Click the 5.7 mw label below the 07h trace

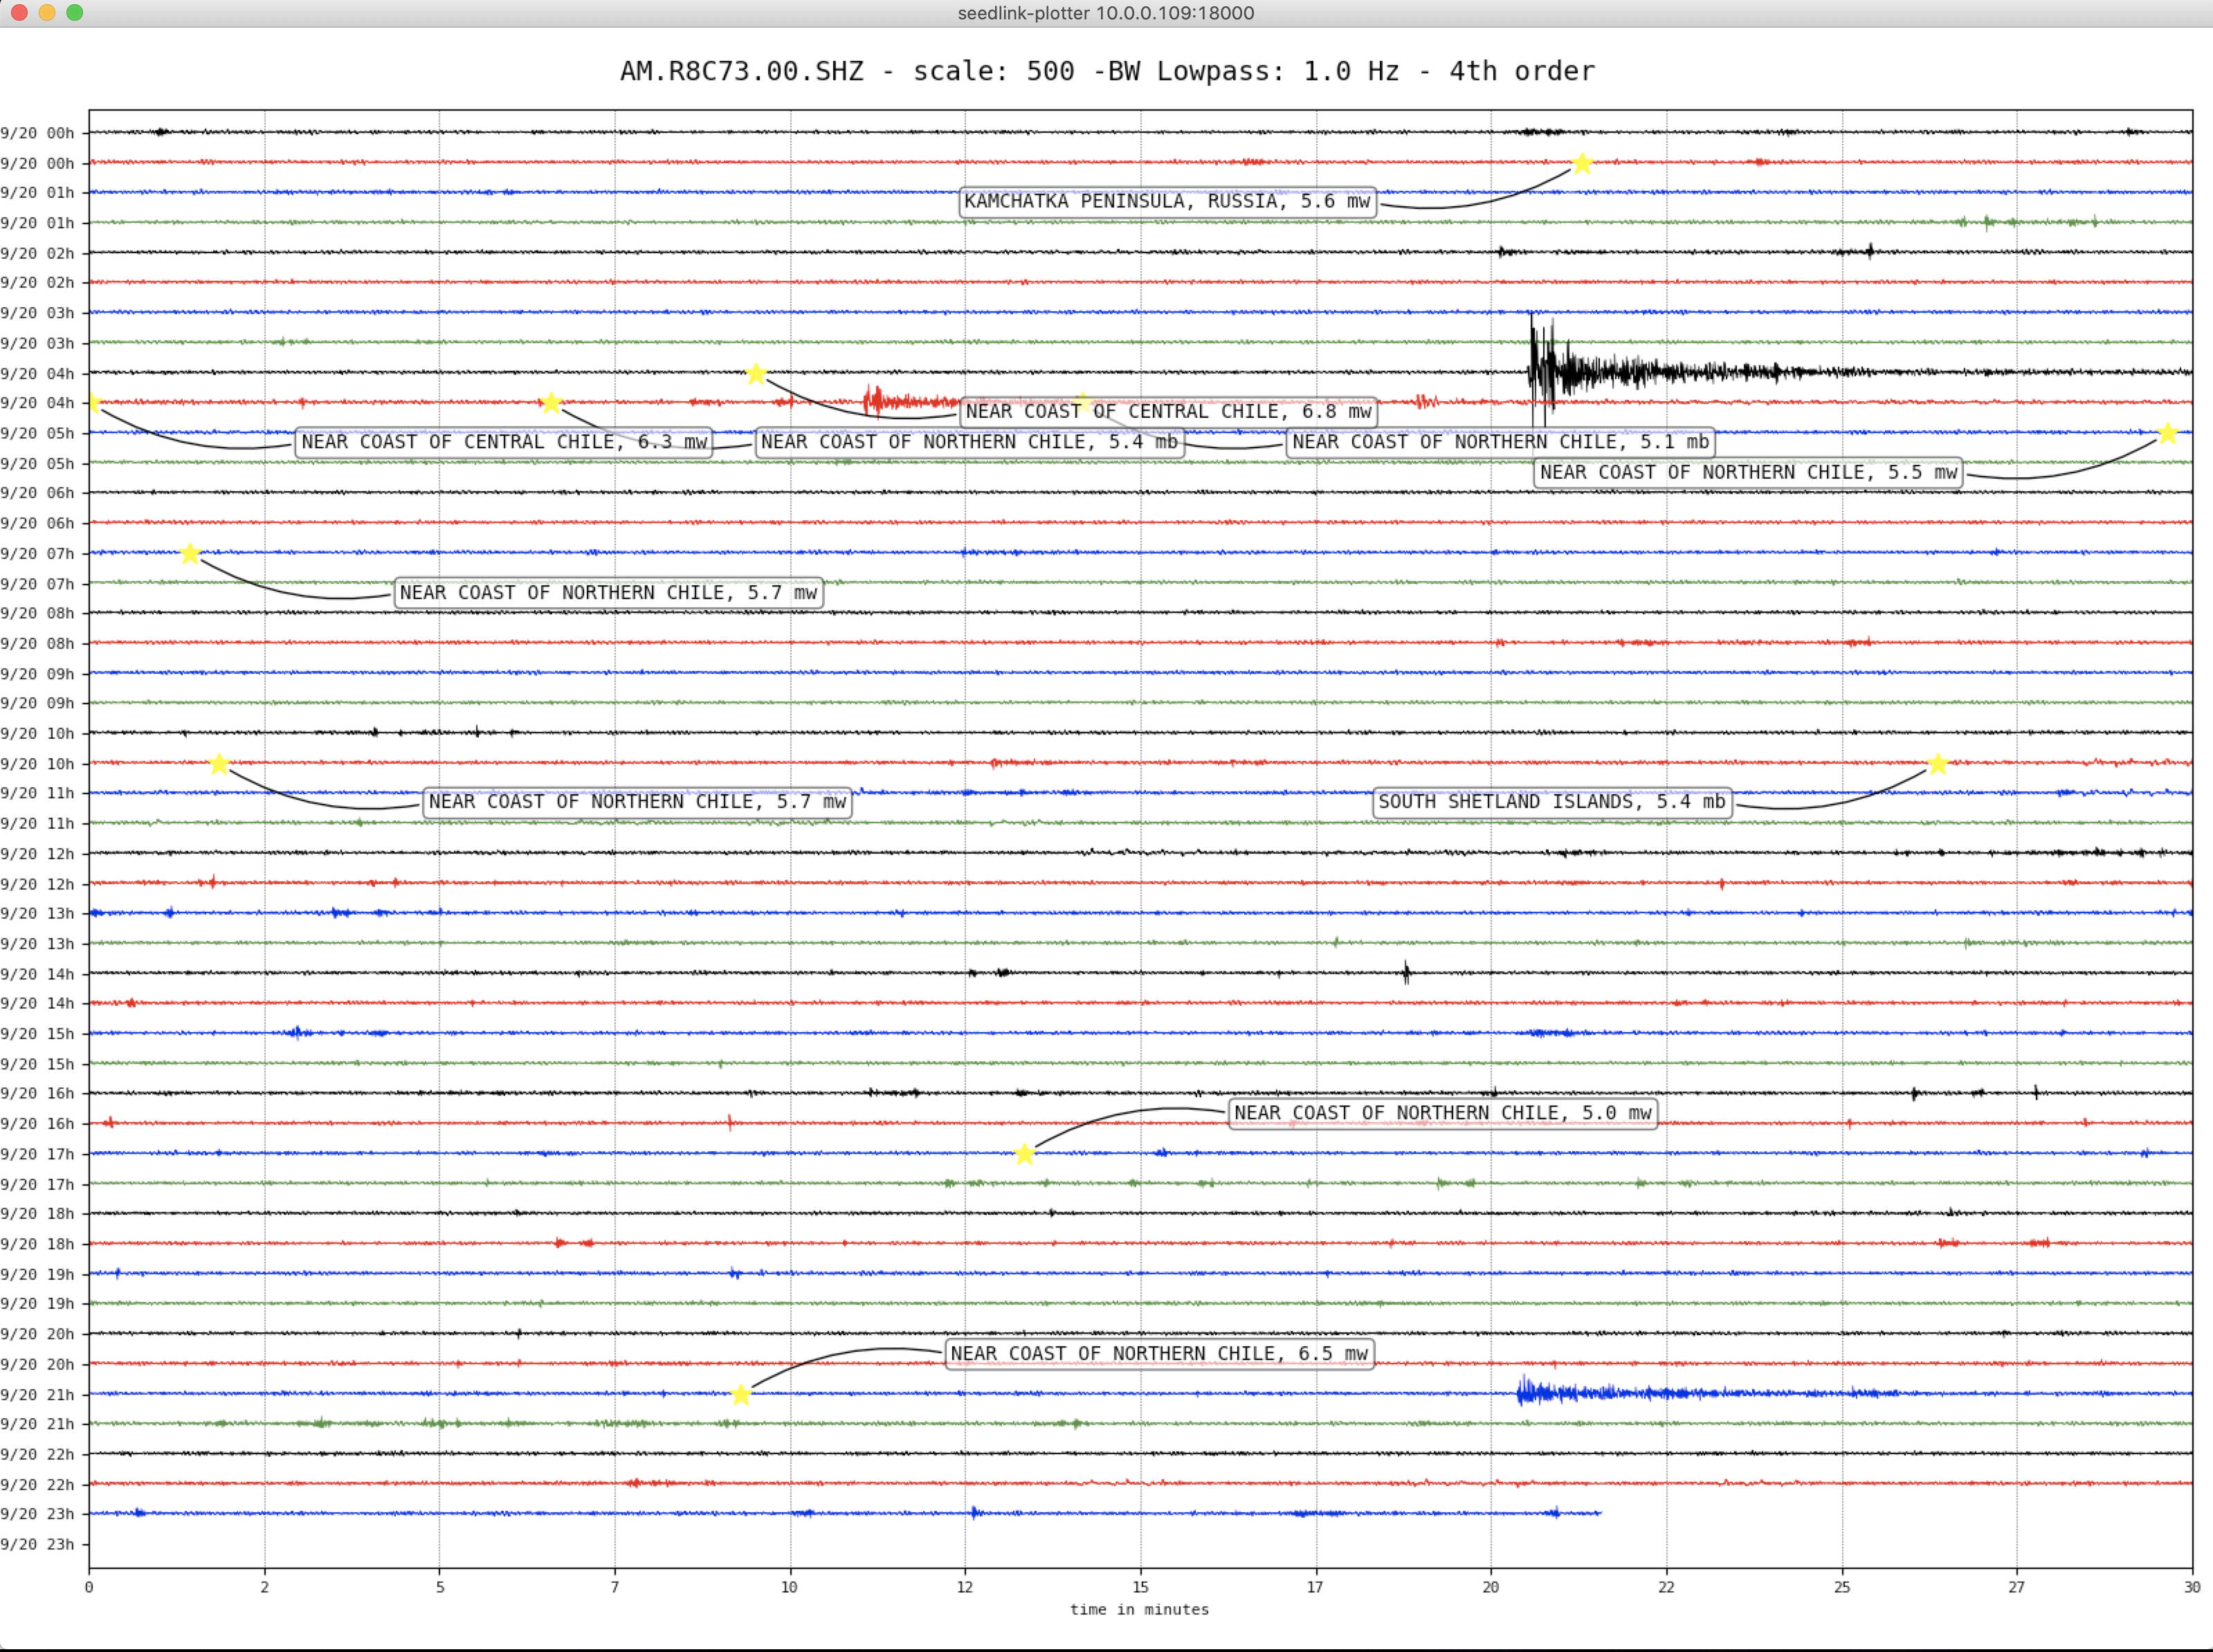coord(609,593)
